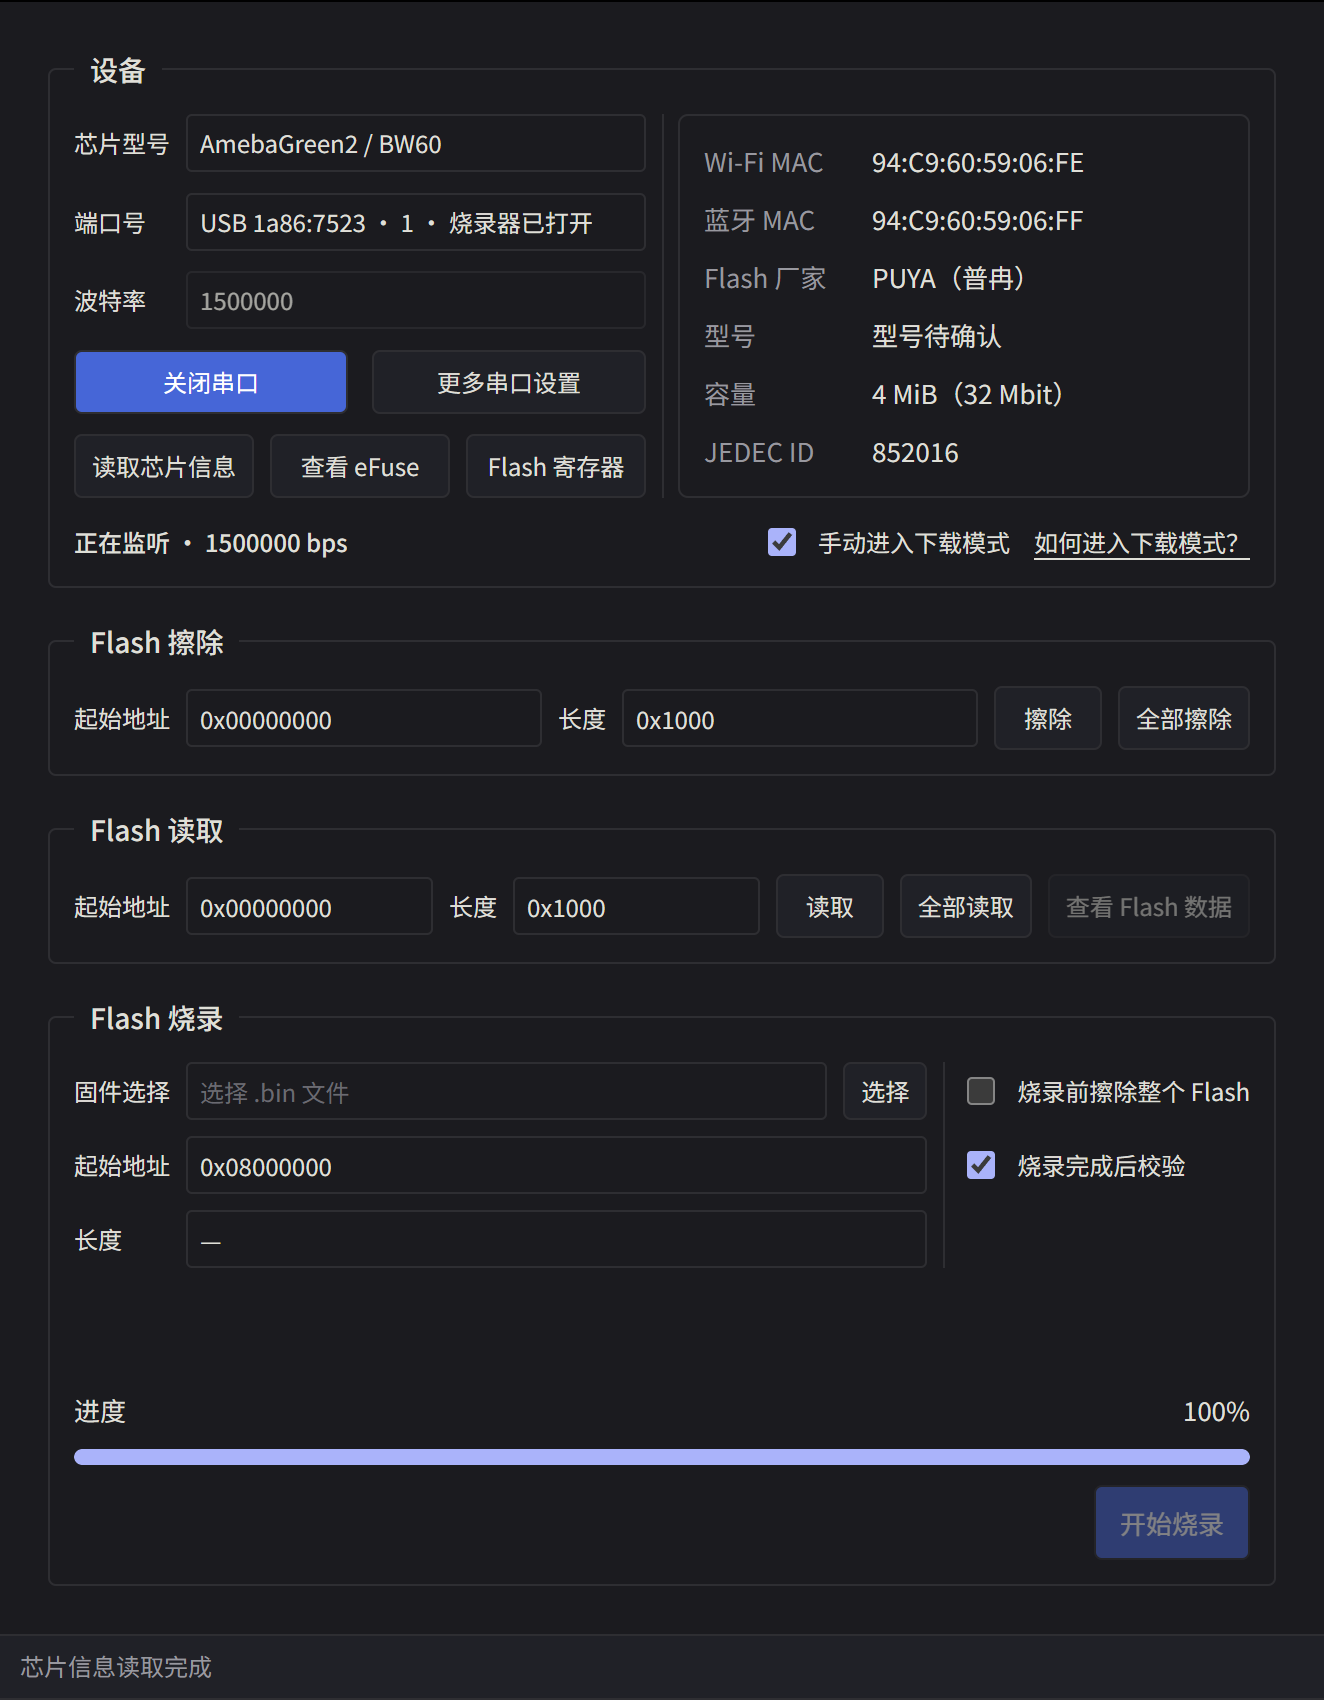Focus the Flash 烧录 起始地址 0x08000000 field
1324x1700 pixels.
557,1165
